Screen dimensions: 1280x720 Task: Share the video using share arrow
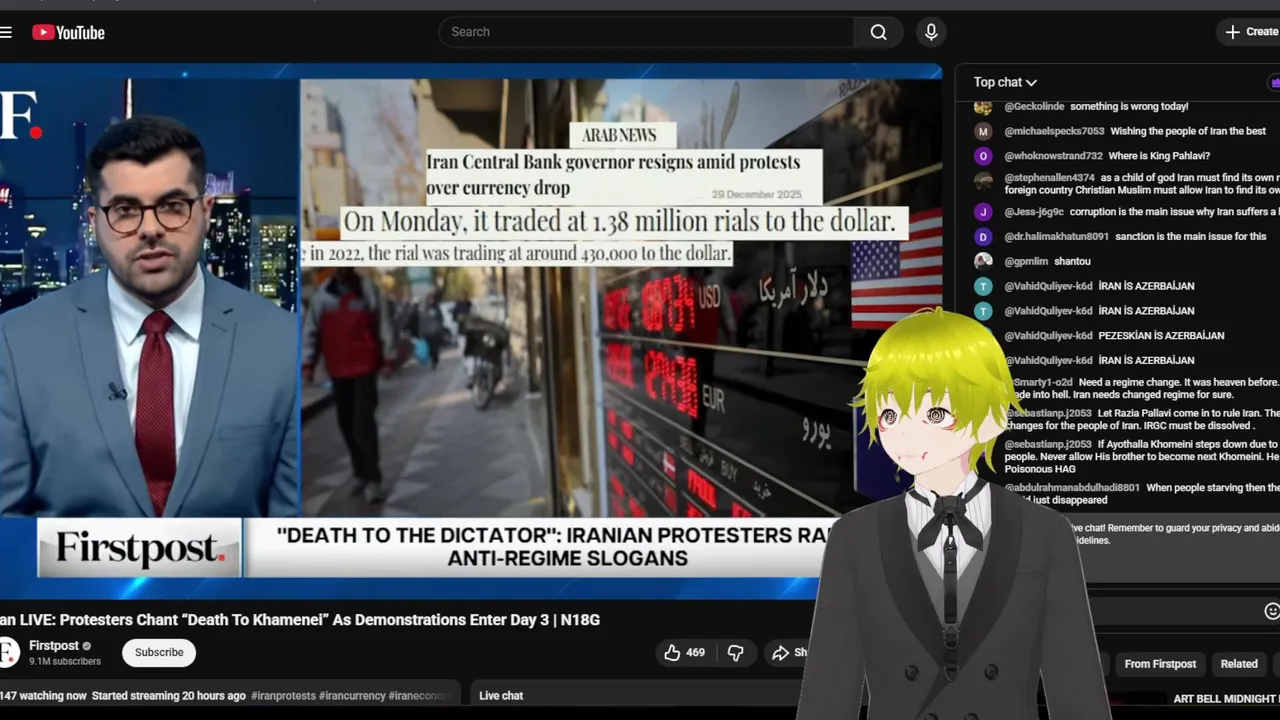(788, 652)
